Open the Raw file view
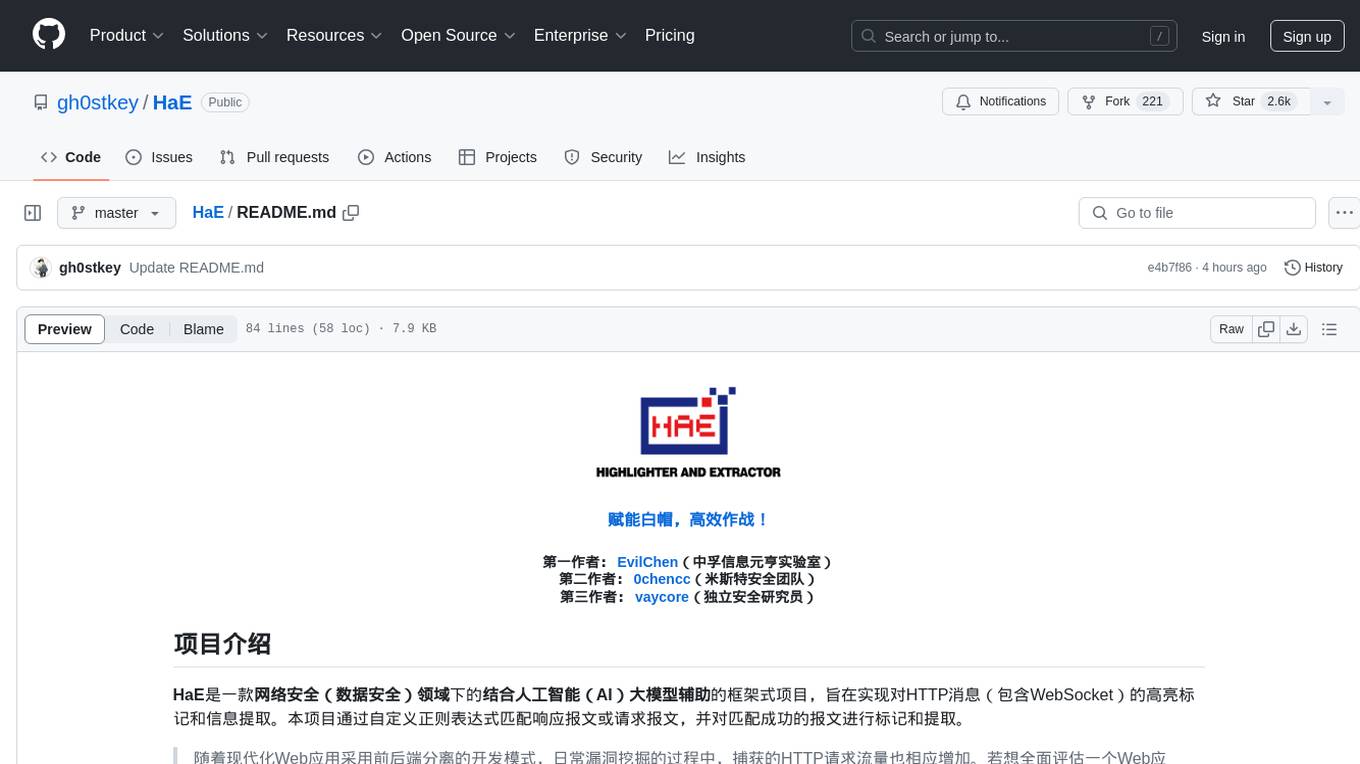This screenshot has height=764, width=1360. pyautogui.click(x=1231, y=329)
